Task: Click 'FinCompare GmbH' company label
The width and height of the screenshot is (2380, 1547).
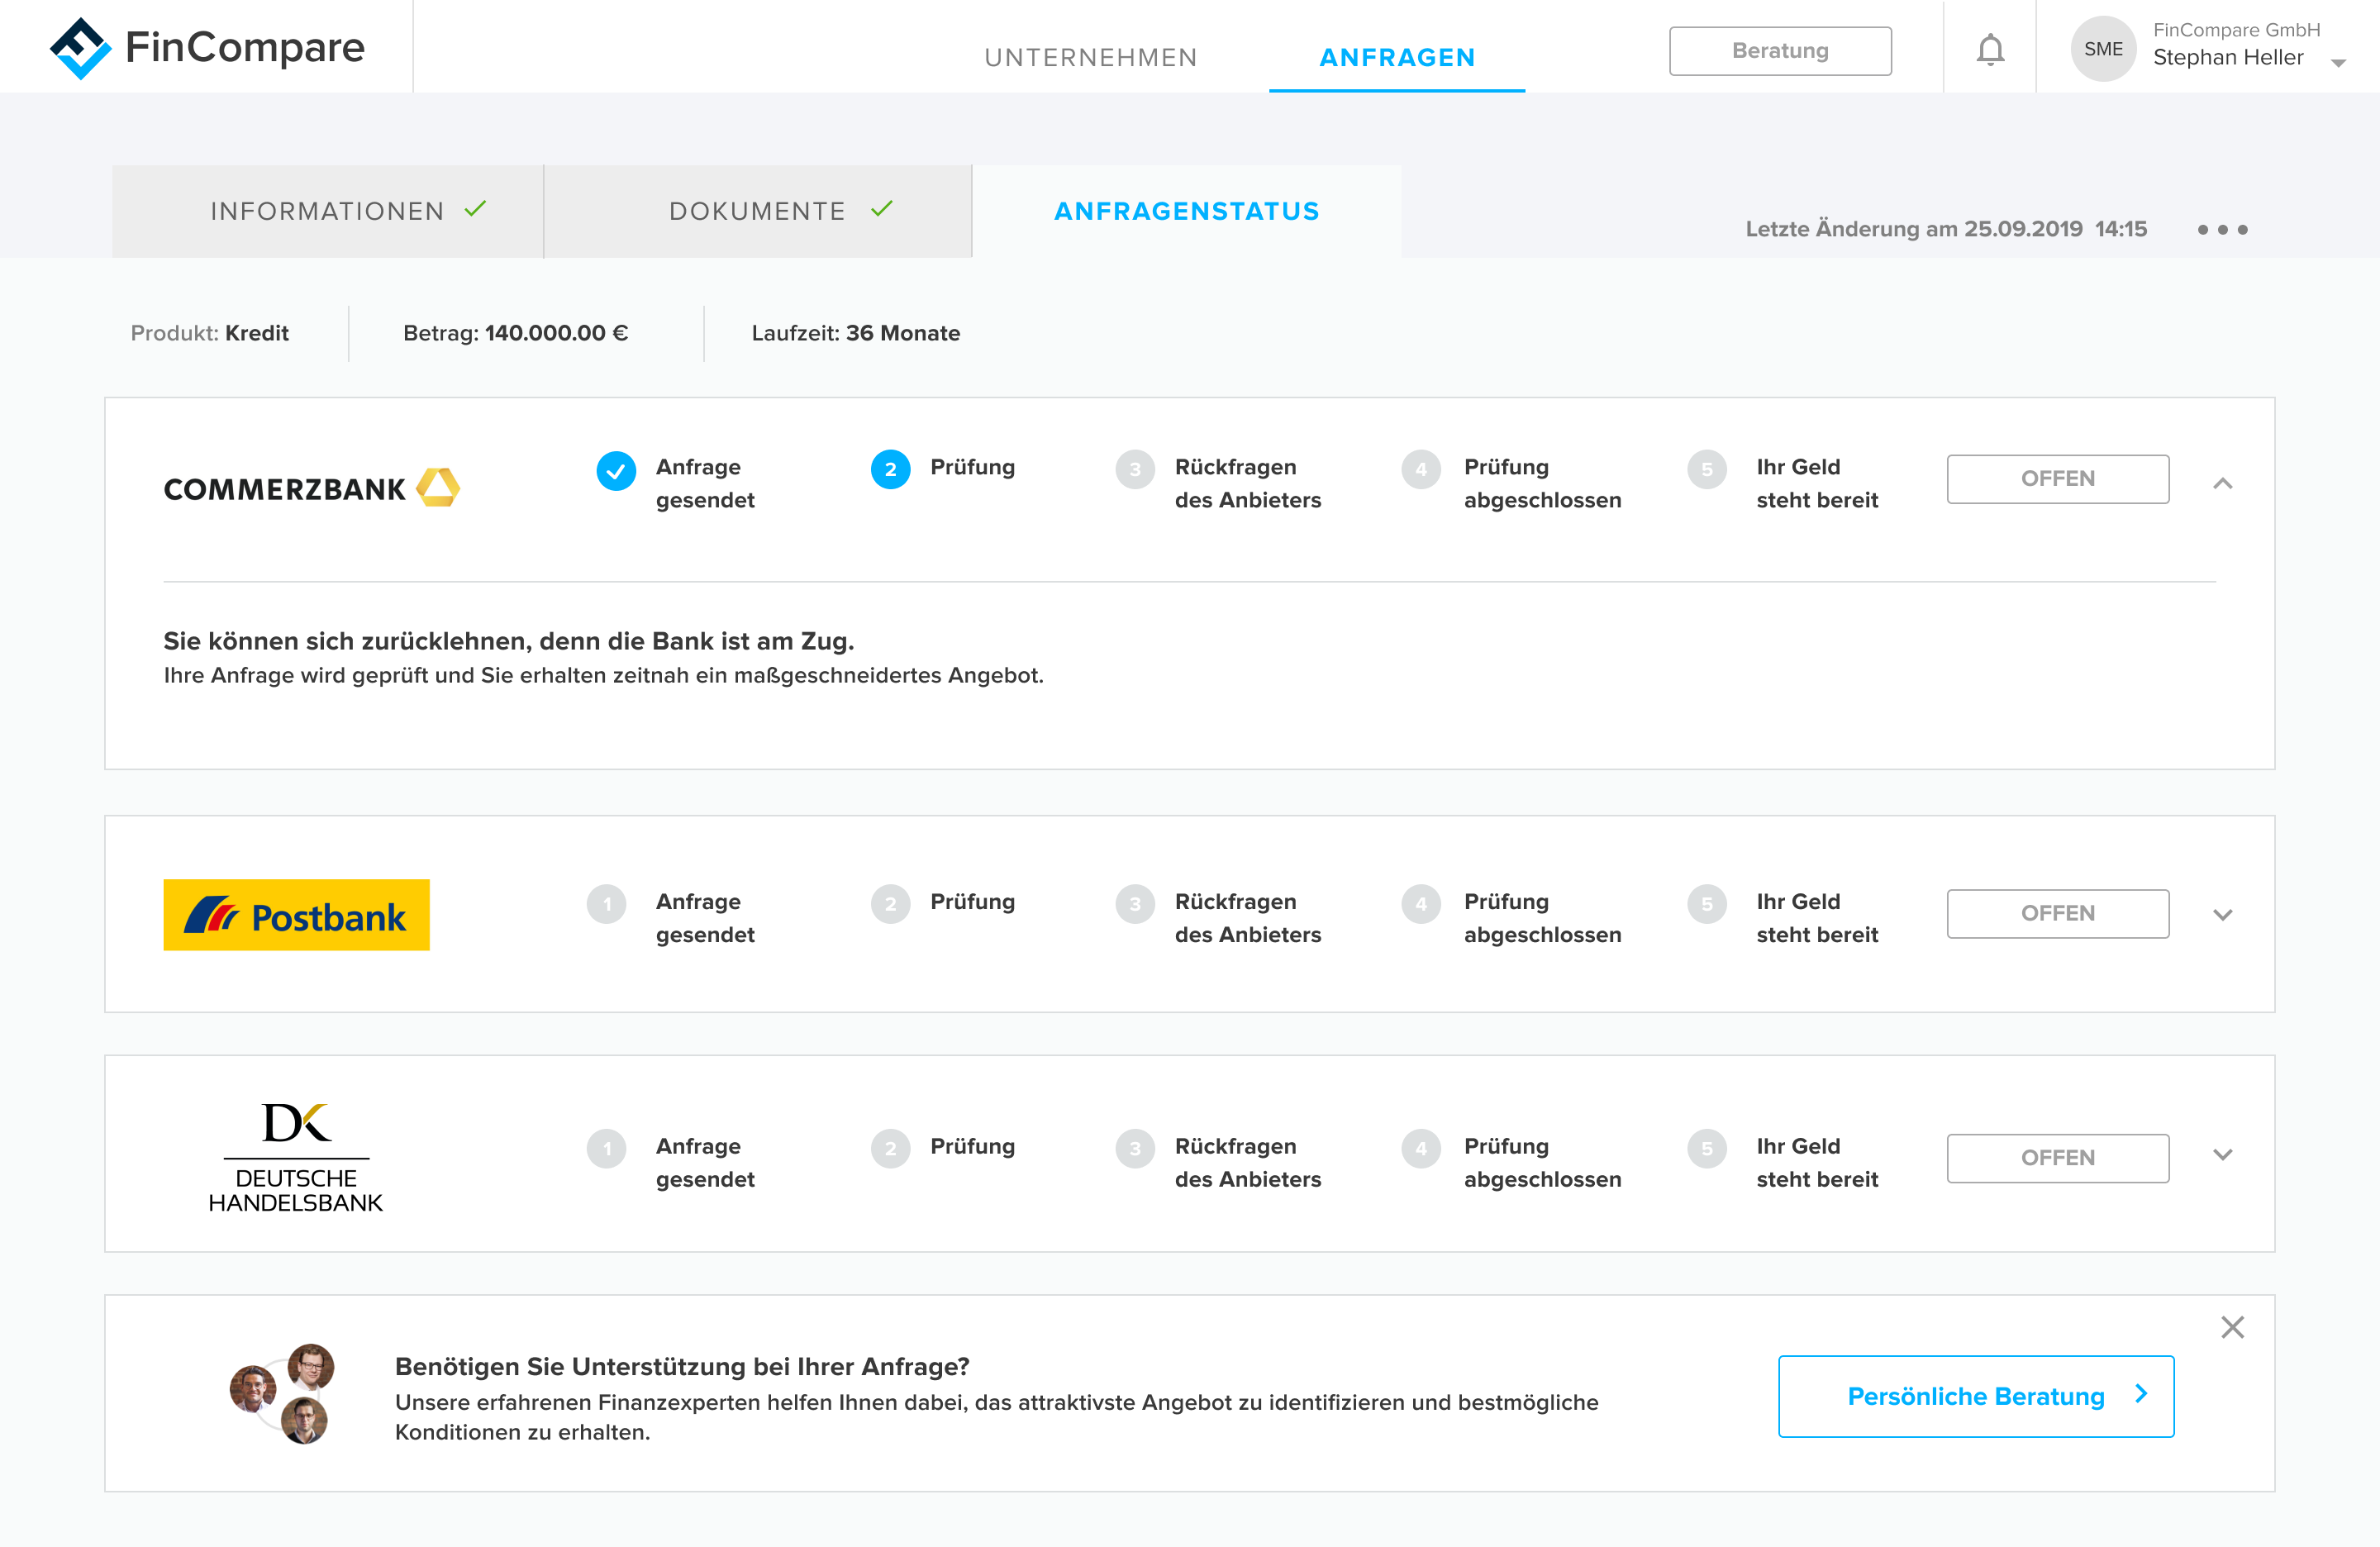Action: [x=2236, y=30]
